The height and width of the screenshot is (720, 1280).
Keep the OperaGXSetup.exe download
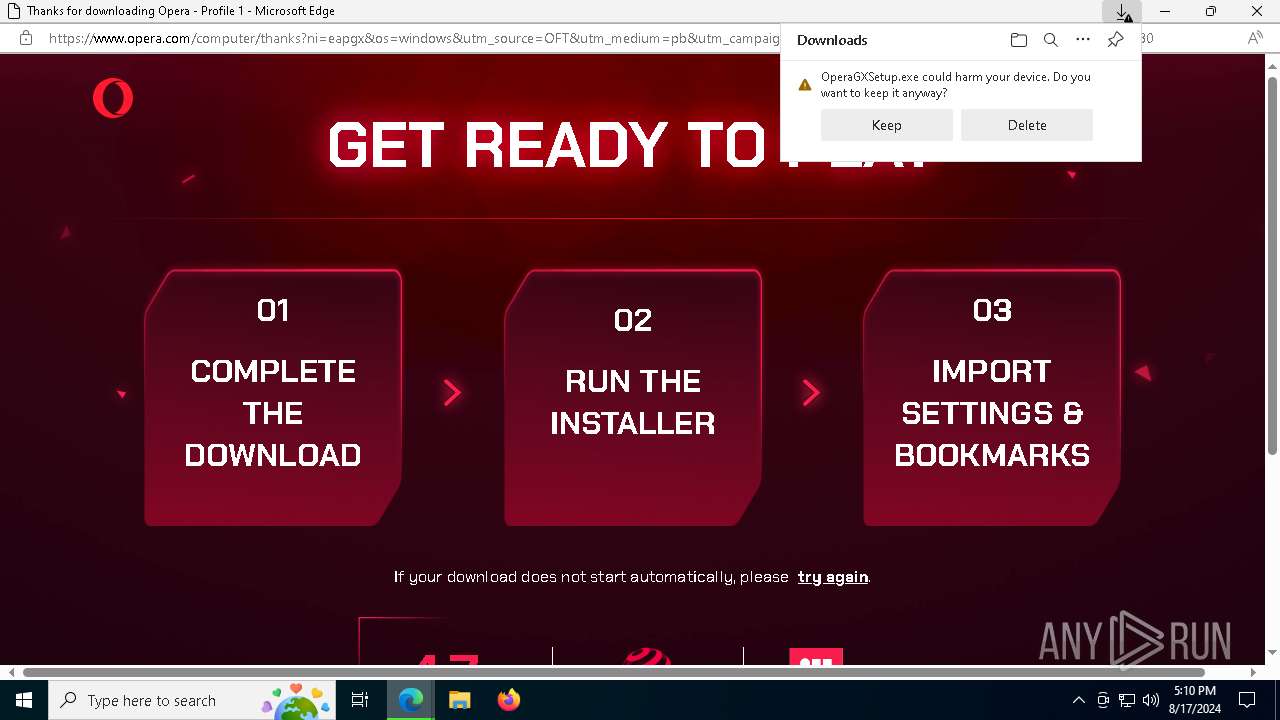point(886,125)
